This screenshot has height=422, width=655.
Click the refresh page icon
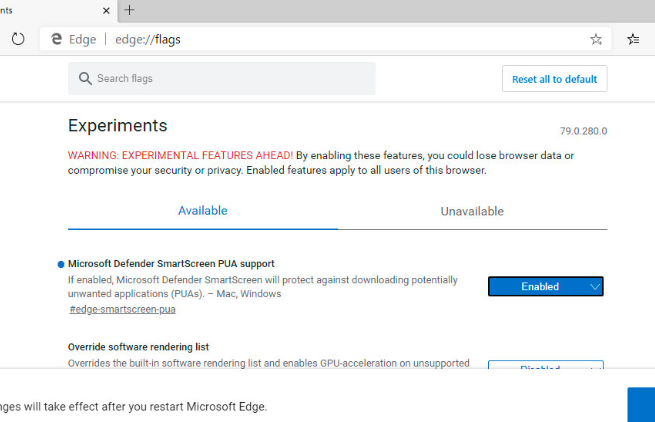coord(18,39)
